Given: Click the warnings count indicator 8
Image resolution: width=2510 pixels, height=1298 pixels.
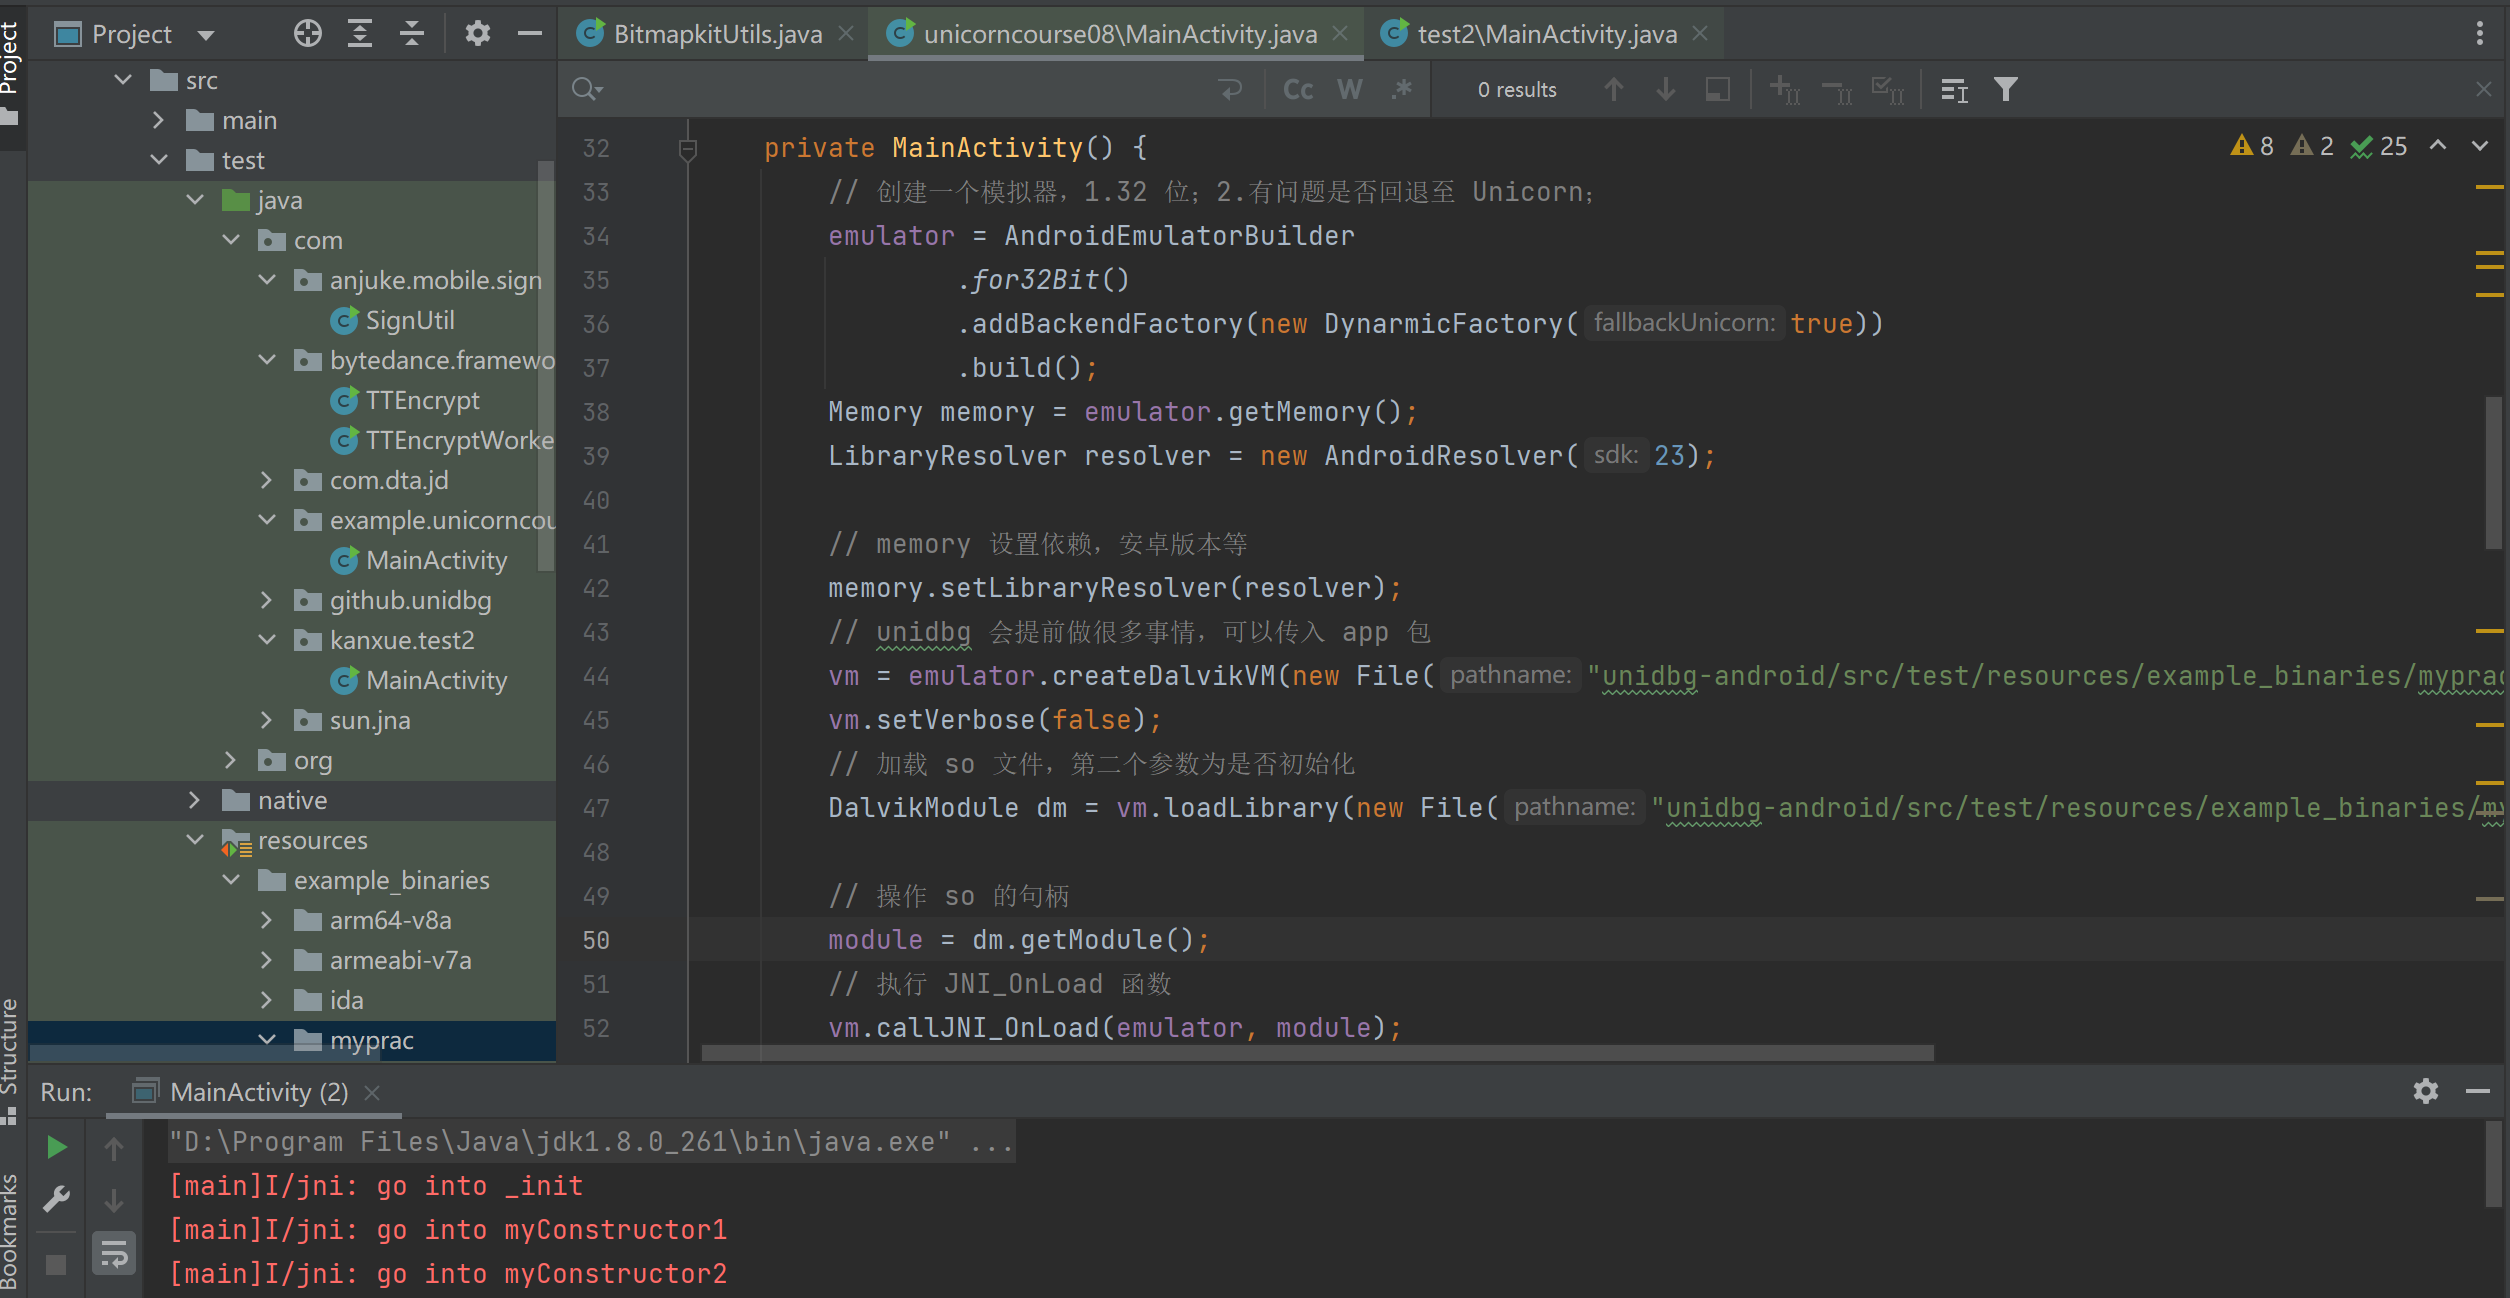Looking at the screenshot, I should pos(2252,146).
